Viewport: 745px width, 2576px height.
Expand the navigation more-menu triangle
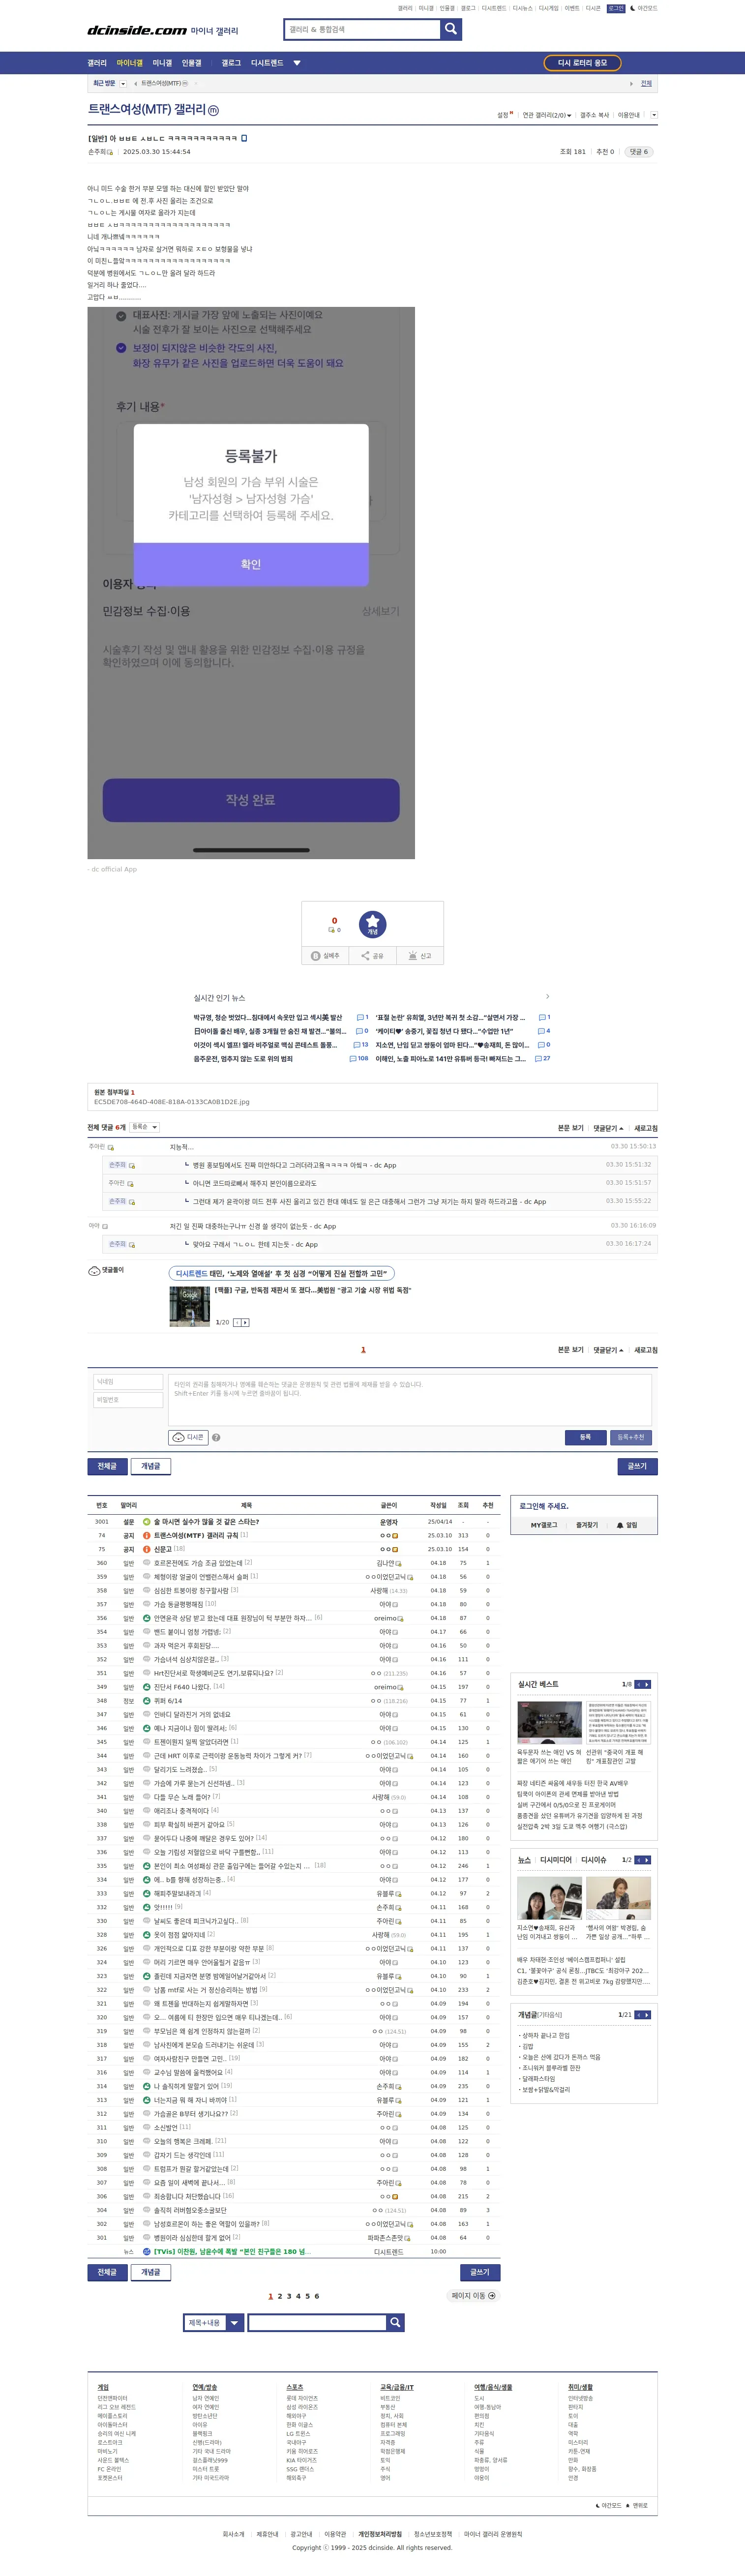[x=297, y=63]
